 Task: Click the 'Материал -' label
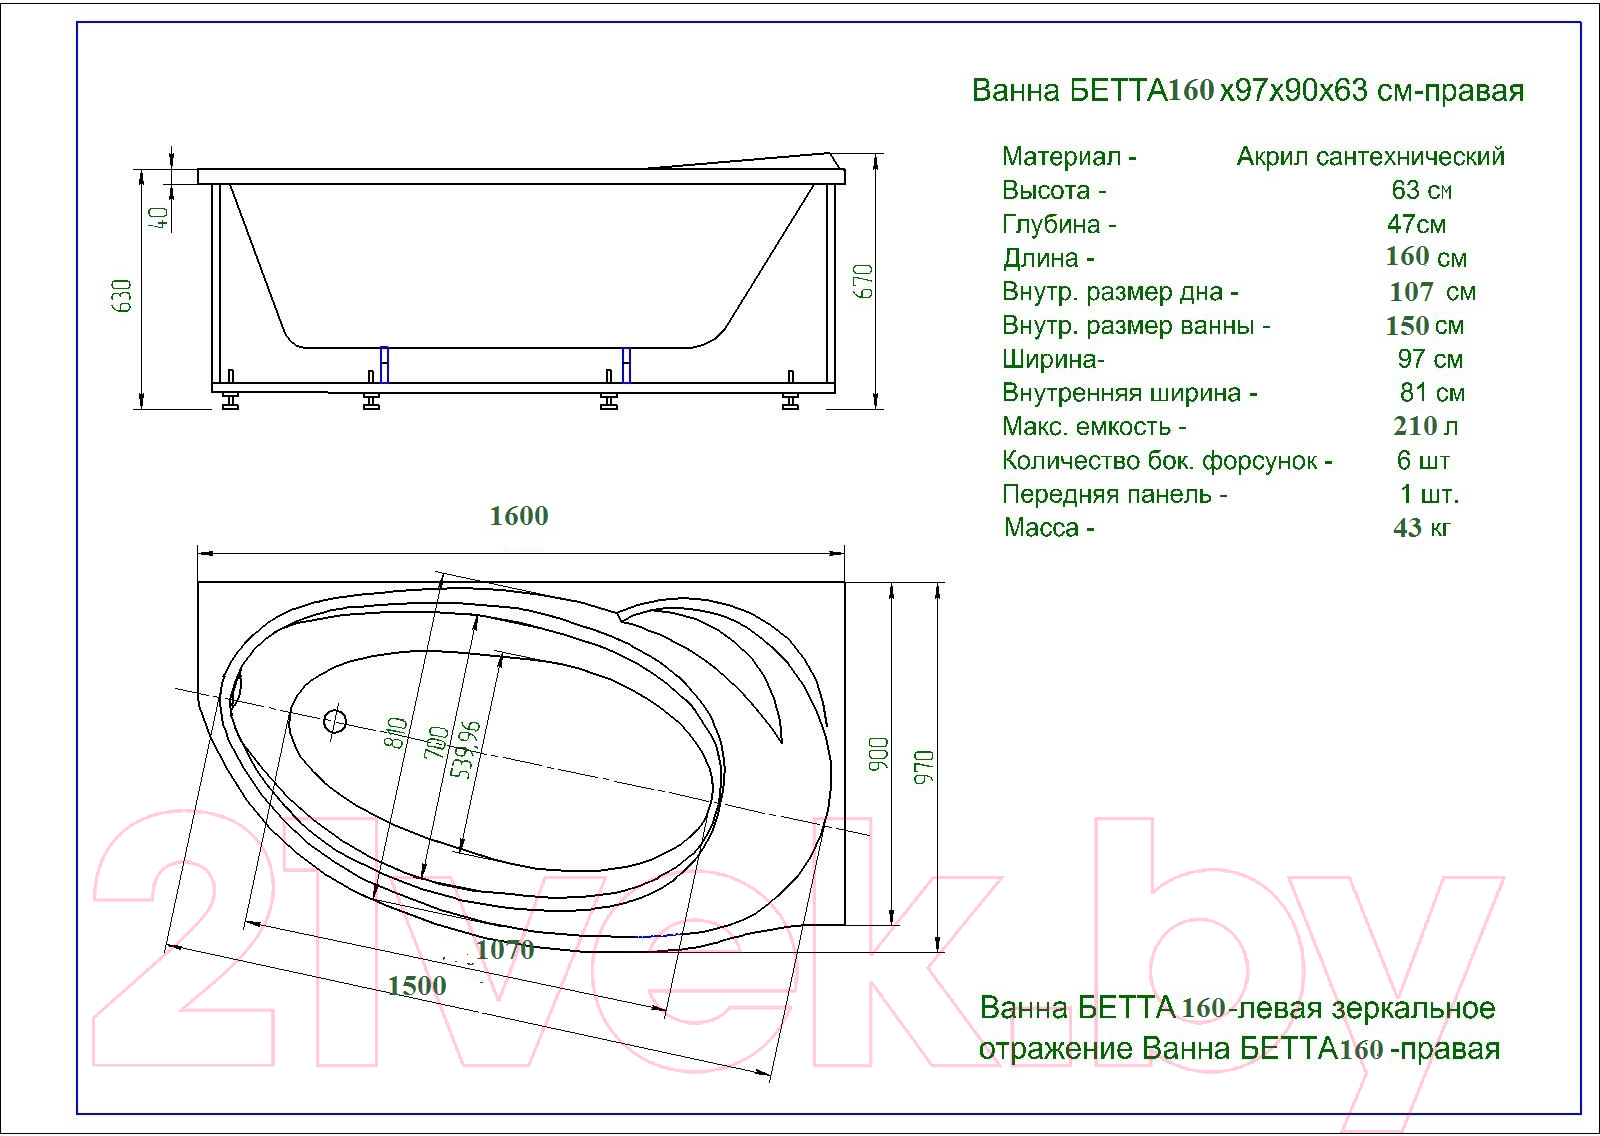pyautogui.click(x=1069, y=156)
